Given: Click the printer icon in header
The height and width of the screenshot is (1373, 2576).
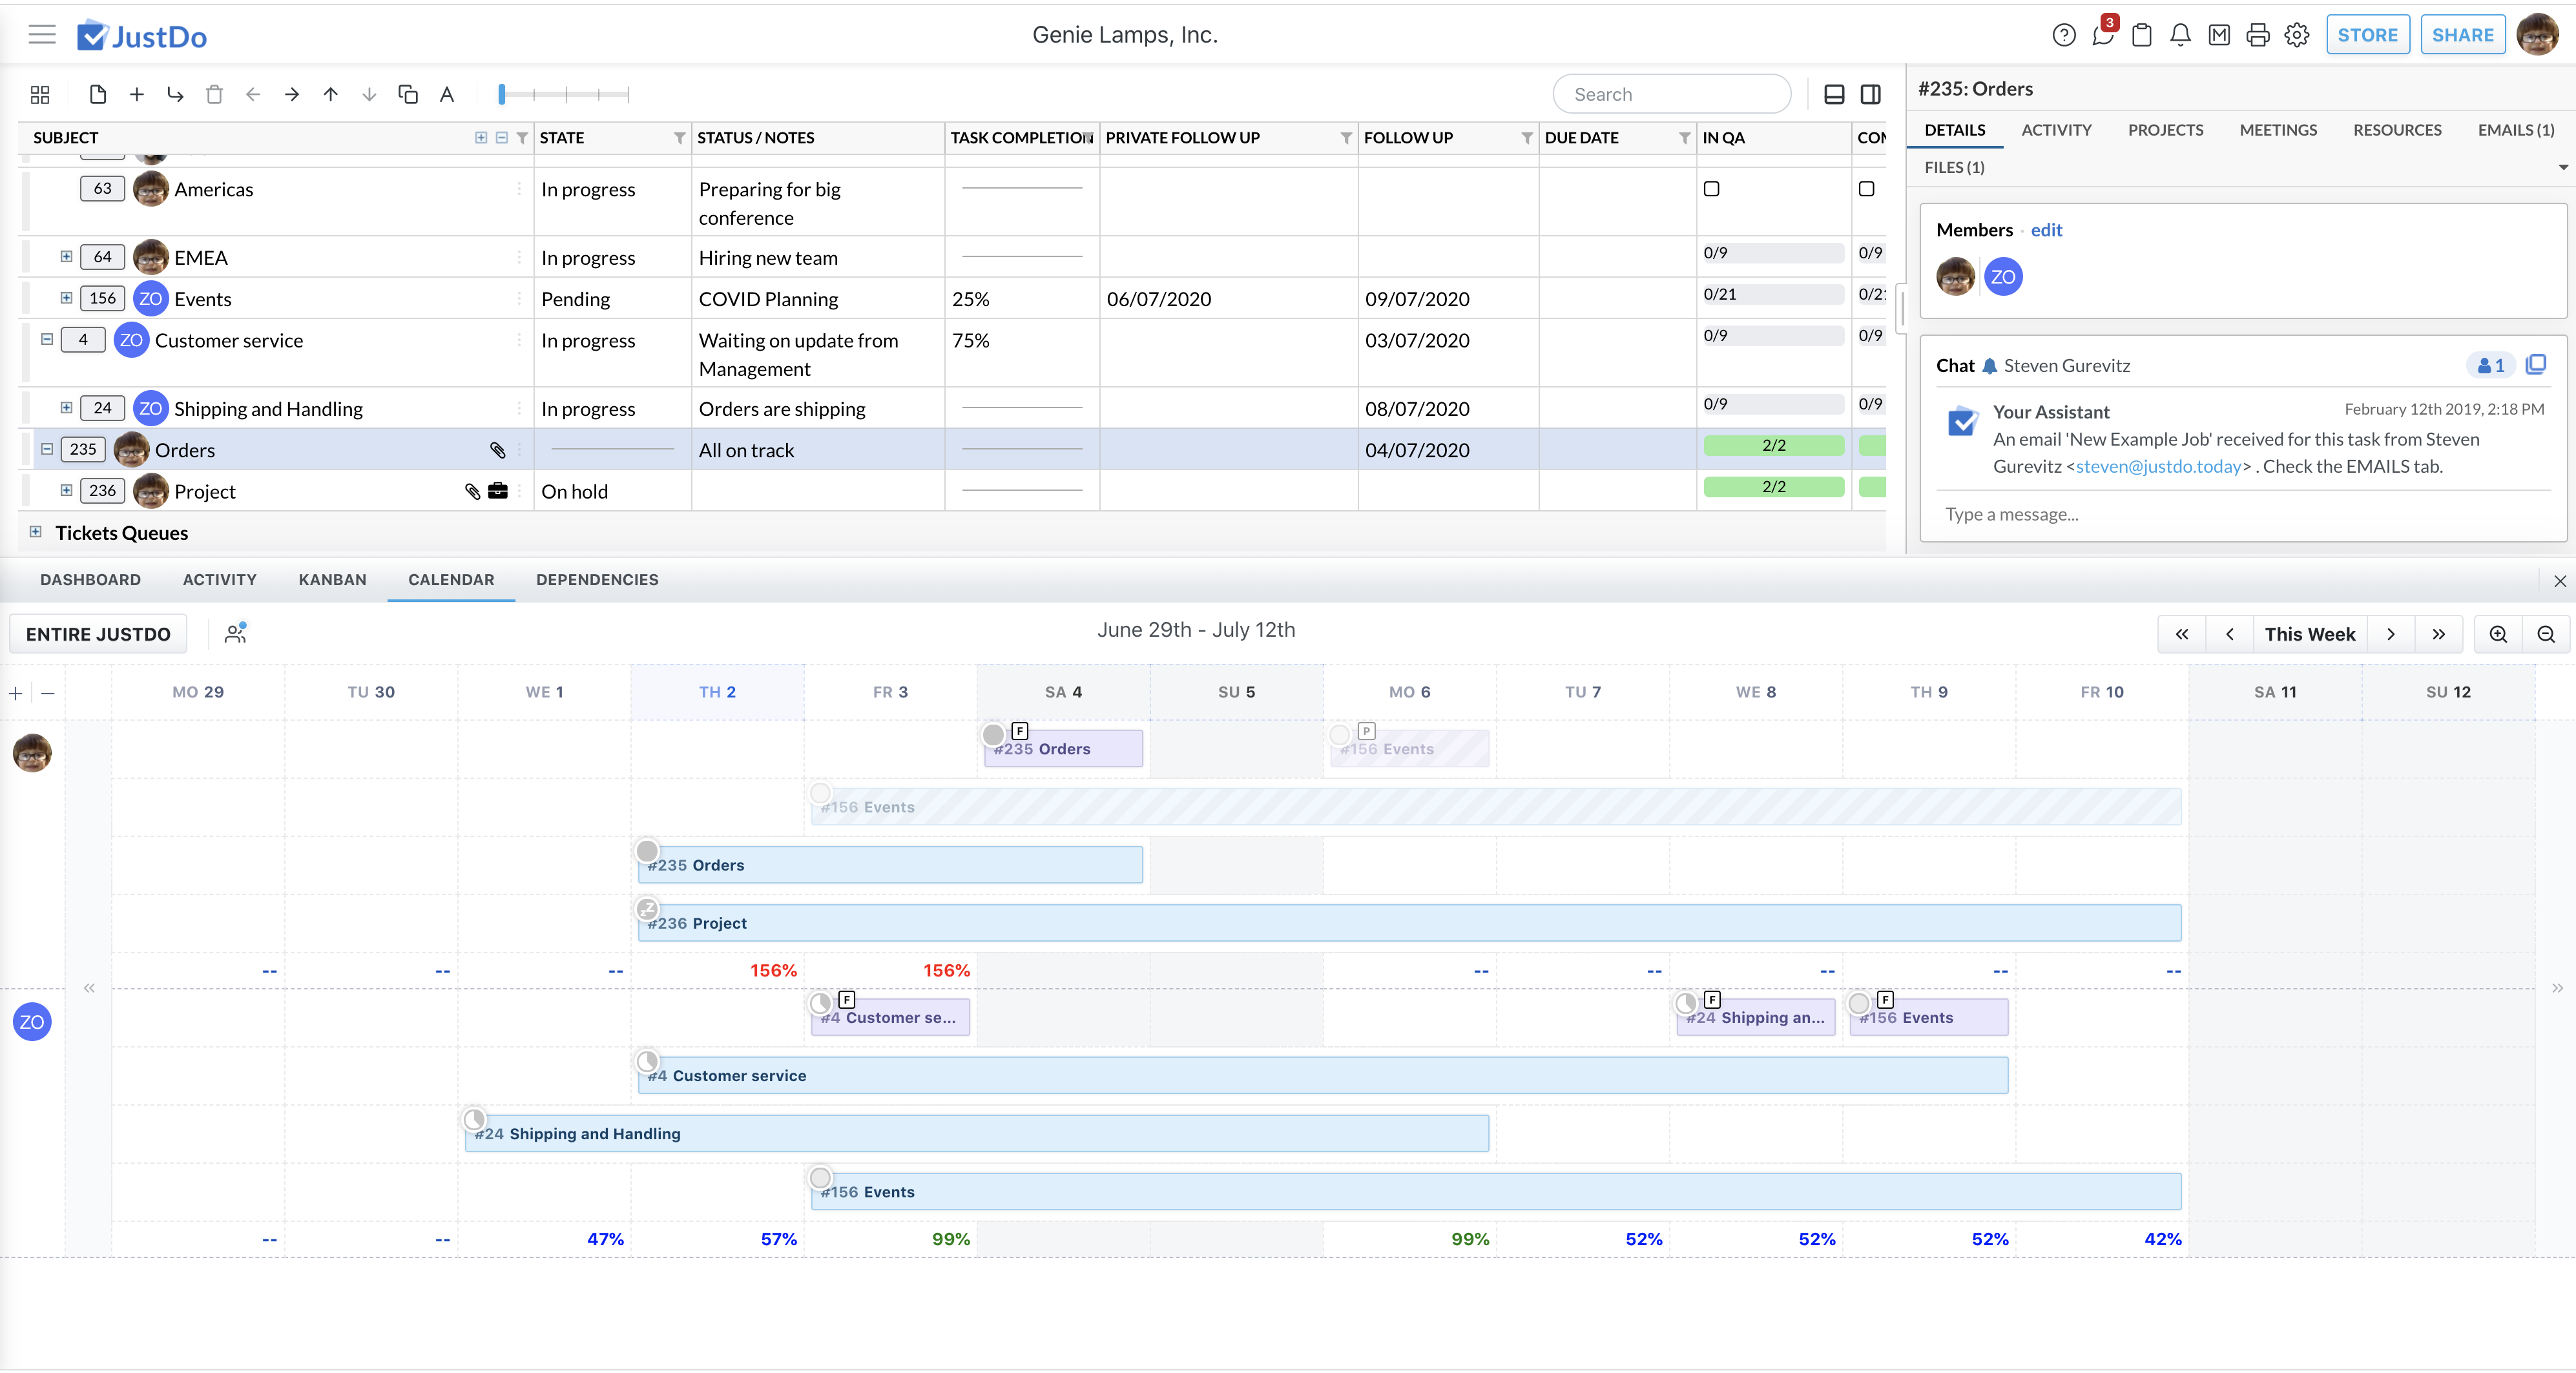Looking at the screenshot, I should click(2257, 36).
